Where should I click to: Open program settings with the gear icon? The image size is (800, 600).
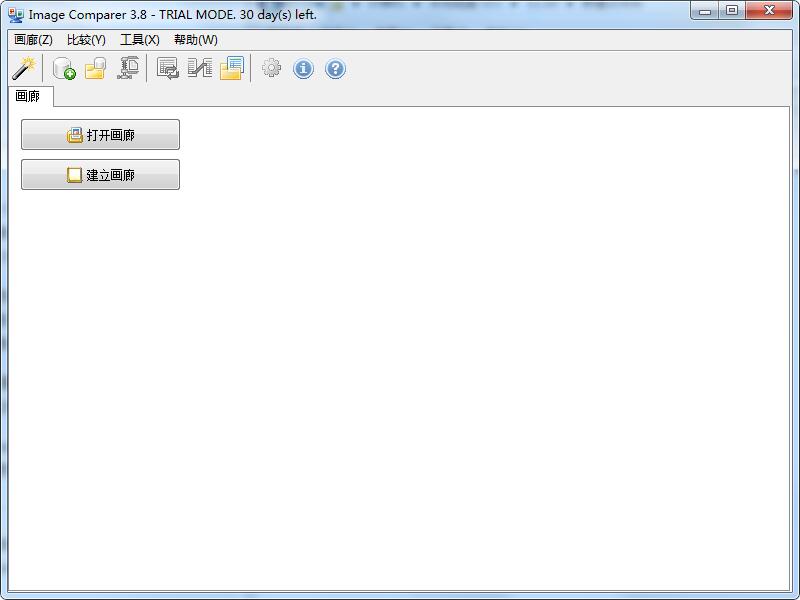[x=270, y=68]
